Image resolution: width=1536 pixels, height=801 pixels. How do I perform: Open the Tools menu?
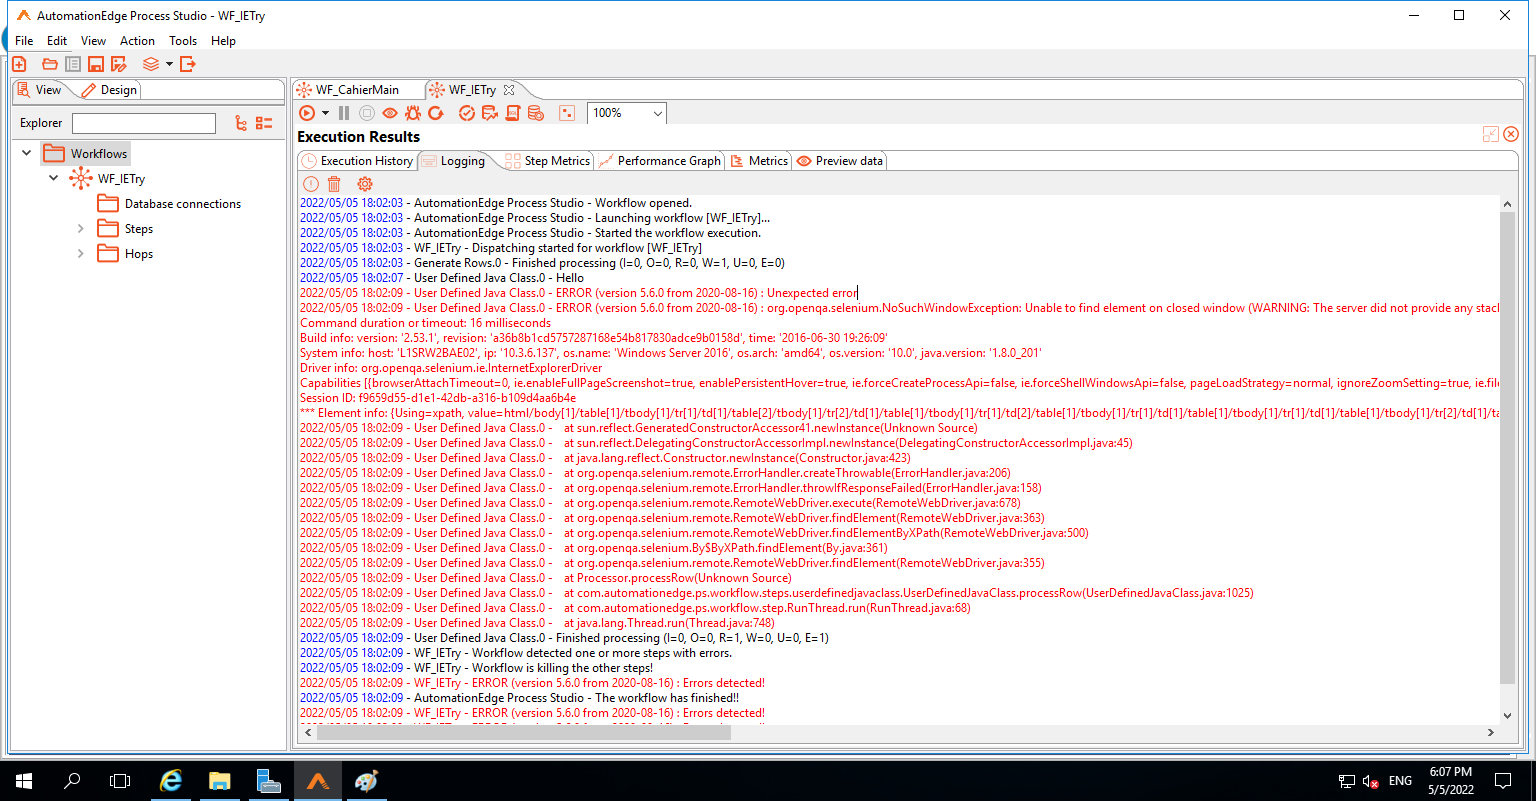click(x=183, y=41)
